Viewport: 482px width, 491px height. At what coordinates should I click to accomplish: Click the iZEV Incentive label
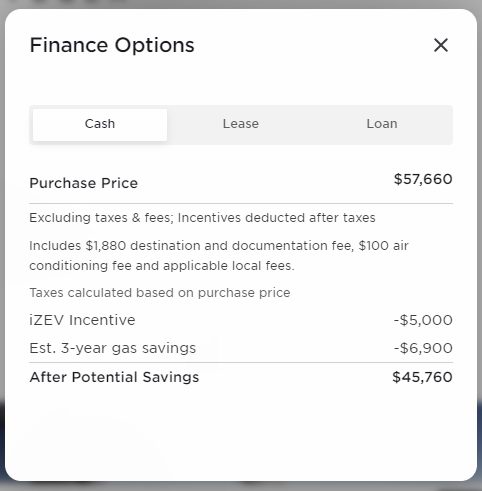pyautogui.click(x=82, y=320)
